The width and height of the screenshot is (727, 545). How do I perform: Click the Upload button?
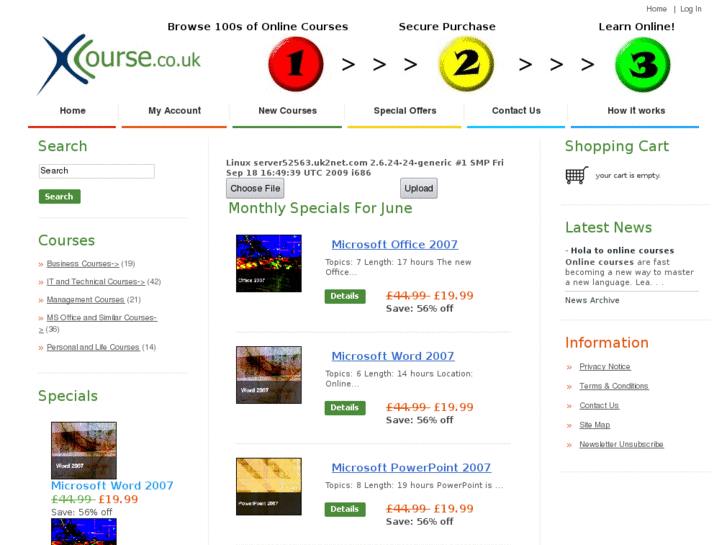(418, 188)
